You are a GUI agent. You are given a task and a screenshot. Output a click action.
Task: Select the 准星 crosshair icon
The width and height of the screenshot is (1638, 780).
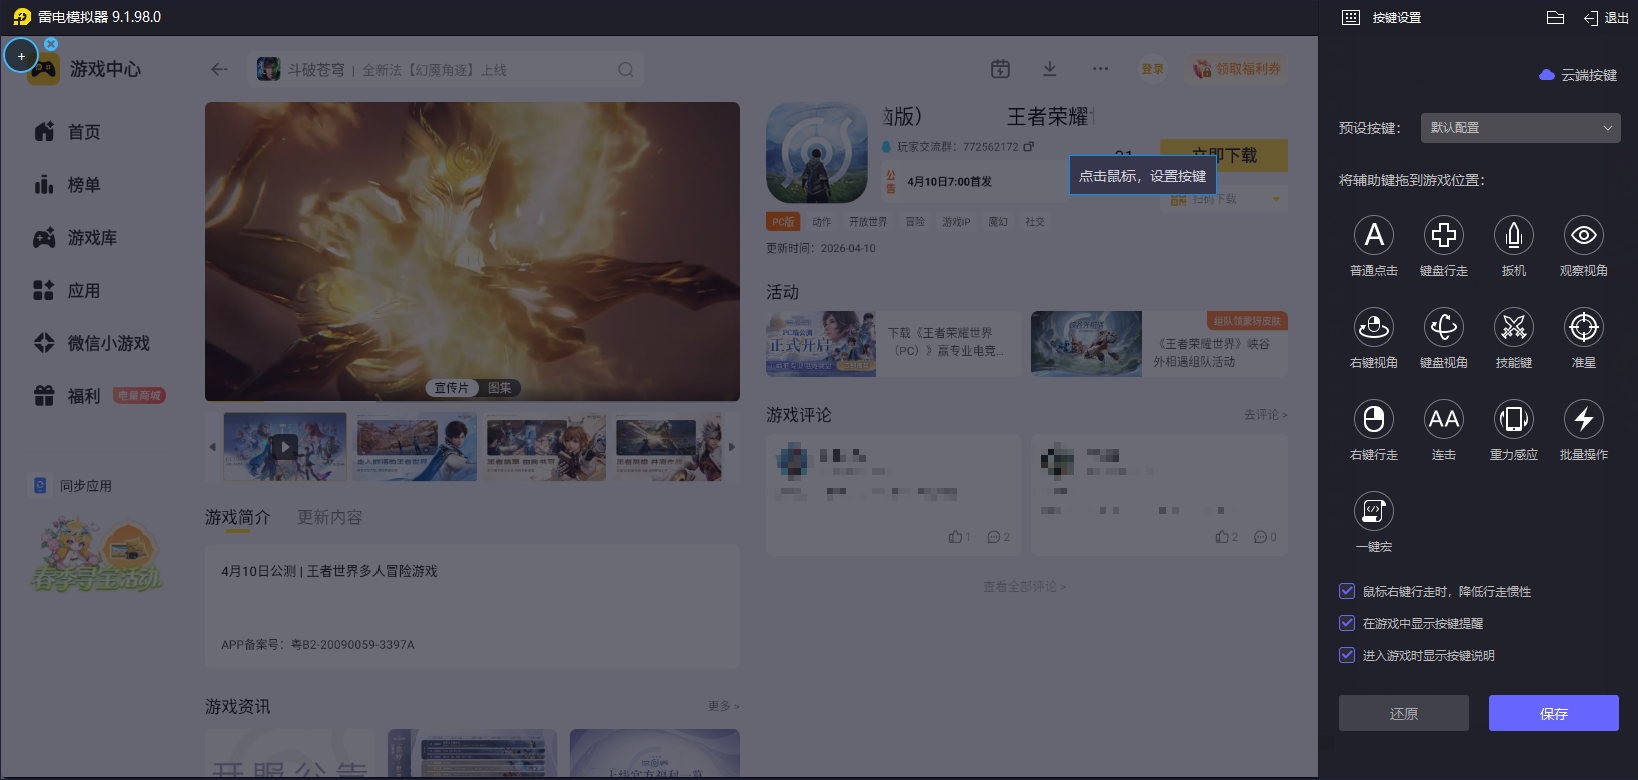click(1584, 327)
